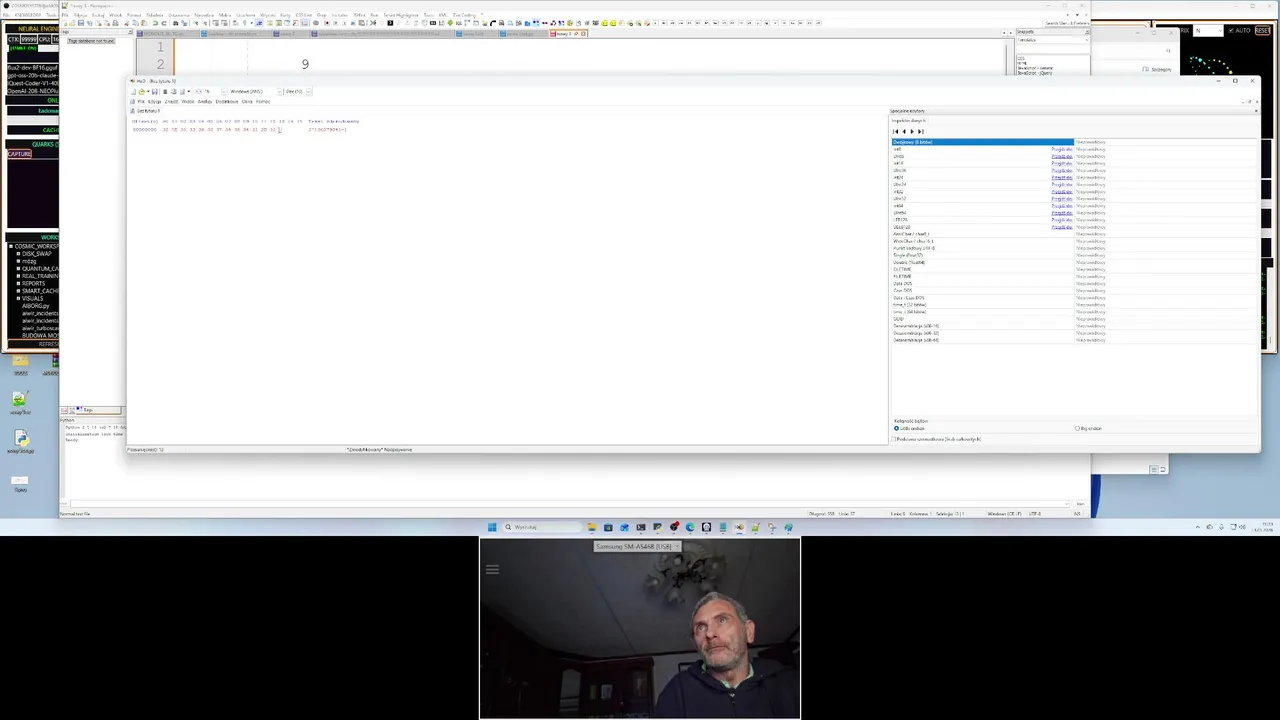Viewport: 1280px width, 720px height.
Task: Click the Save icon in HxD toolbar
Action: 155,92
